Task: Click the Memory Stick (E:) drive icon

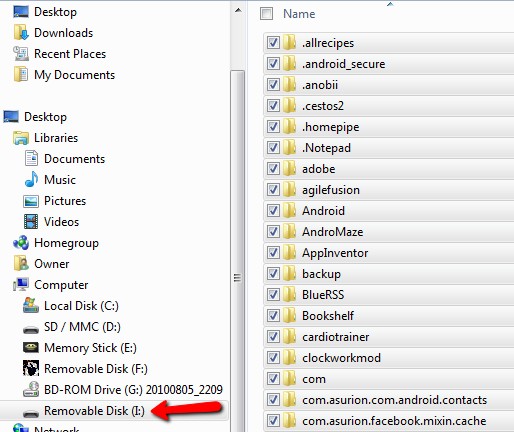Action: [x=31, y=348]
